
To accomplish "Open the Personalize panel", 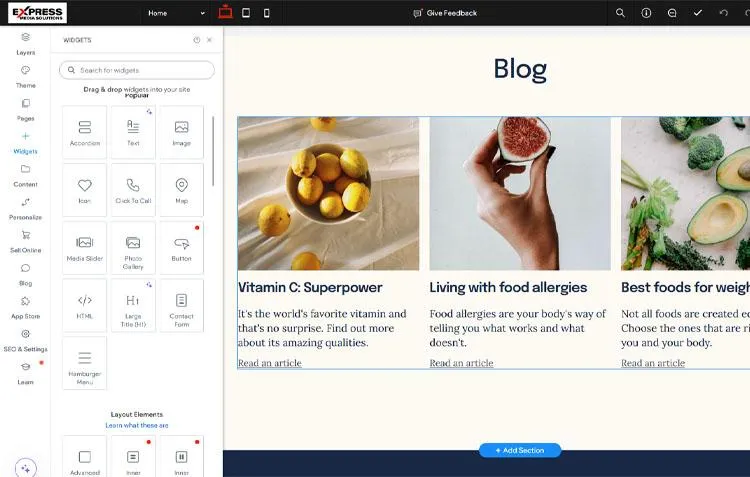I will 25,209.
